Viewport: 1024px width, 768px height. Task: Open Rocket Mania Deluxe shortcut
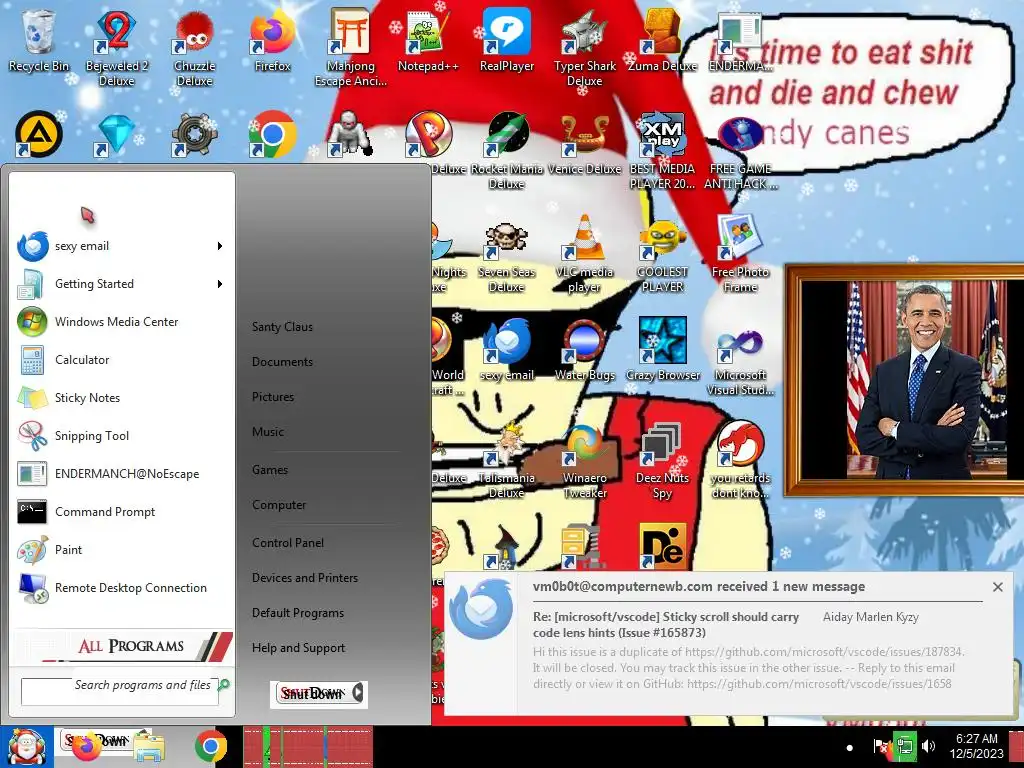click(x=507, y=150)
